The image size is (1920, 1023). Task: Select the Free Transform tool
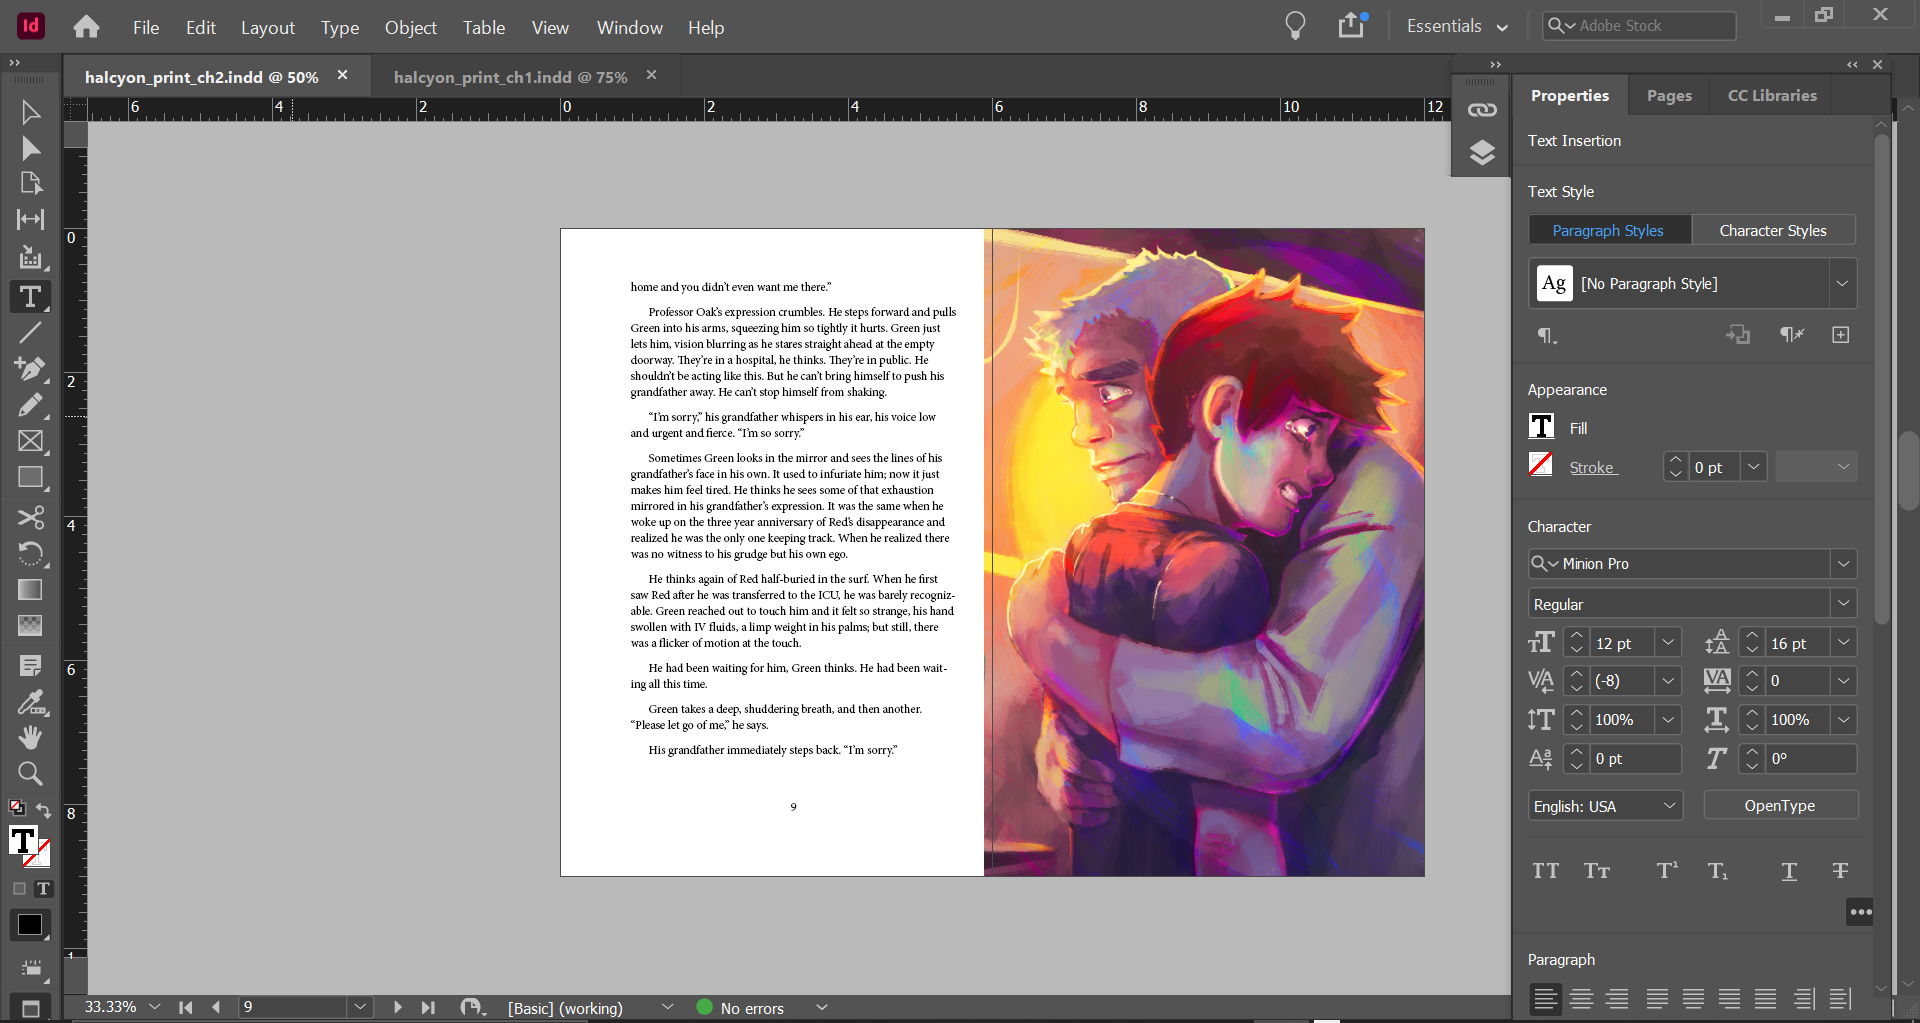point(30,553)
